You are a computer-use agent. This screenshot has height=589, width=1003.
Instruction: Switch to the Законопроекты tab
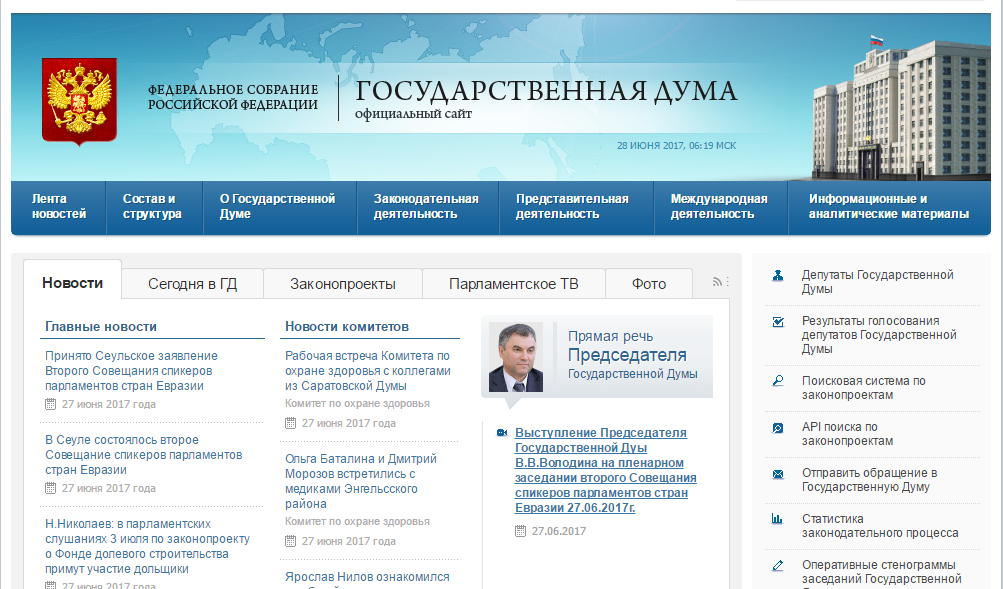pos(343,284)
